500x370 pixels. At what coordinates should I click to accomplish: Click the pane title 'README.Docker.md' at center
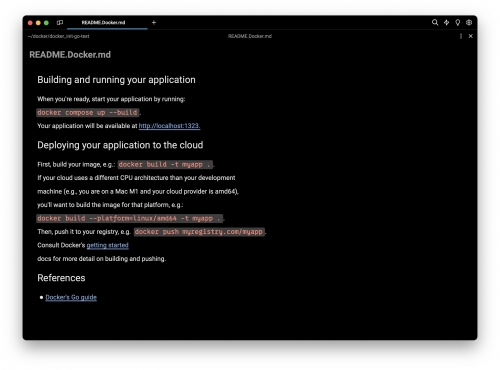tap(250, 36)
